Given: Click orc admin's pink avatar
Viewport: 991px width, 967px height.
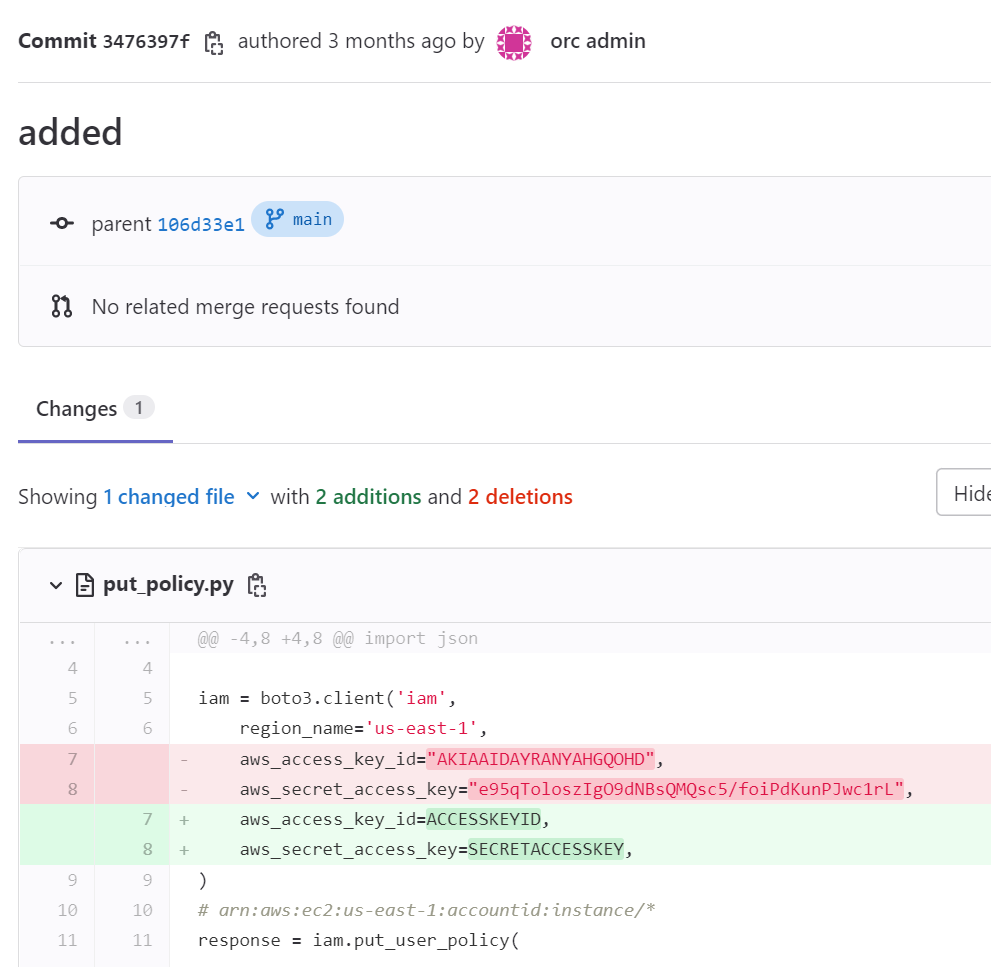Looking at the screenshot, I should click(513, 42).
